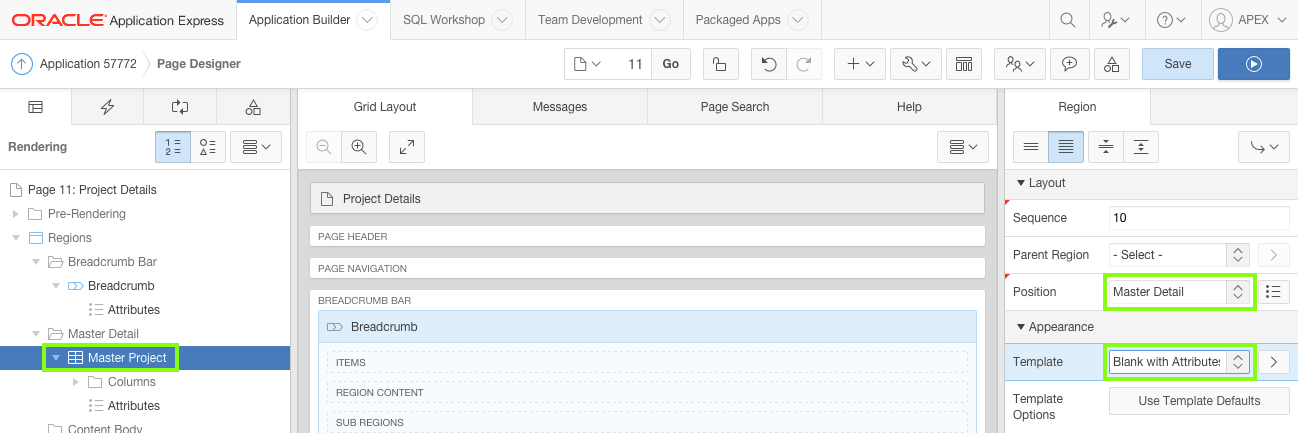The height and width of the screenshot is (433, 1298).
Task: Click the Save button
Action: click(x=1177, y=64)
